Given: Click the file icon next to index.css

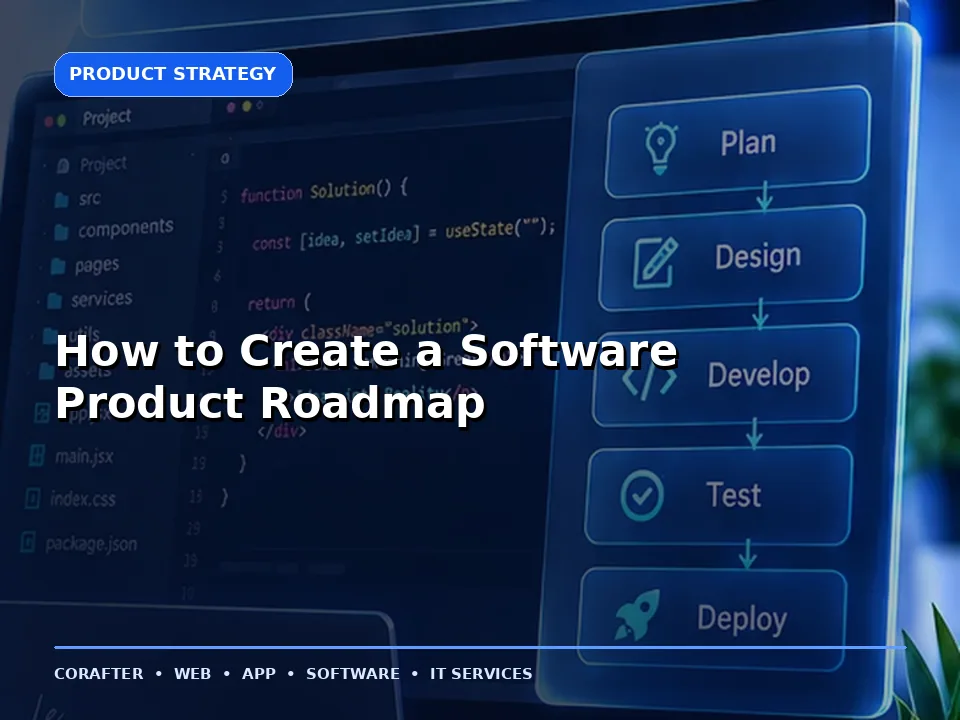Looking at the screenshot, I should click(x=32, y=498).
